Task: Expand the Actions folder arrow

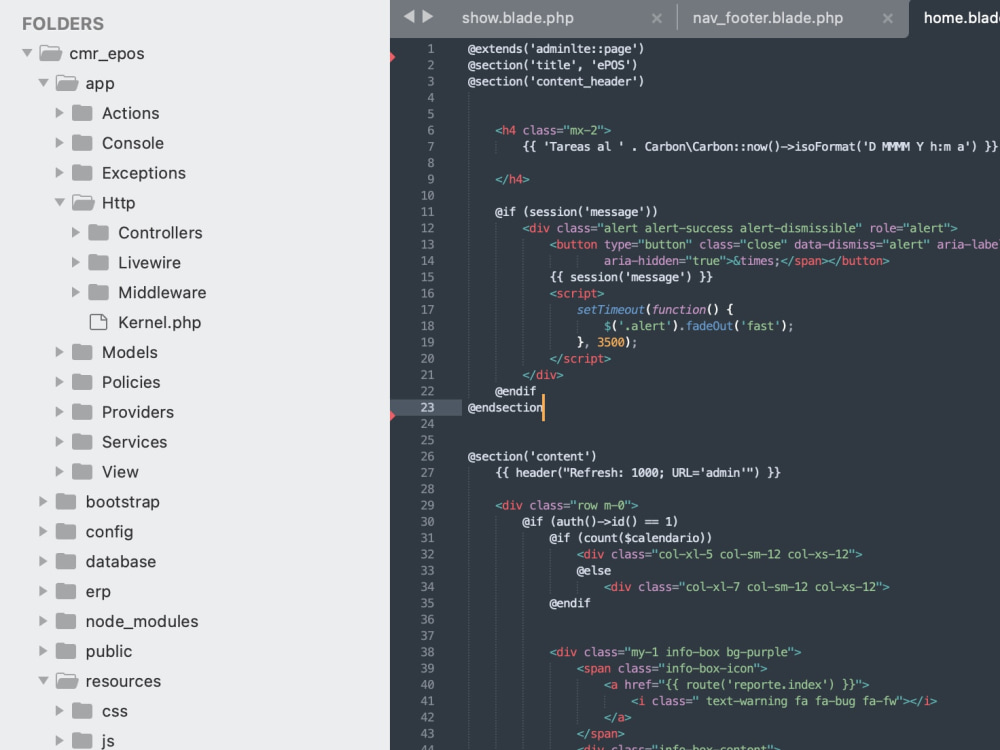Action: click(x=59, y=113)
